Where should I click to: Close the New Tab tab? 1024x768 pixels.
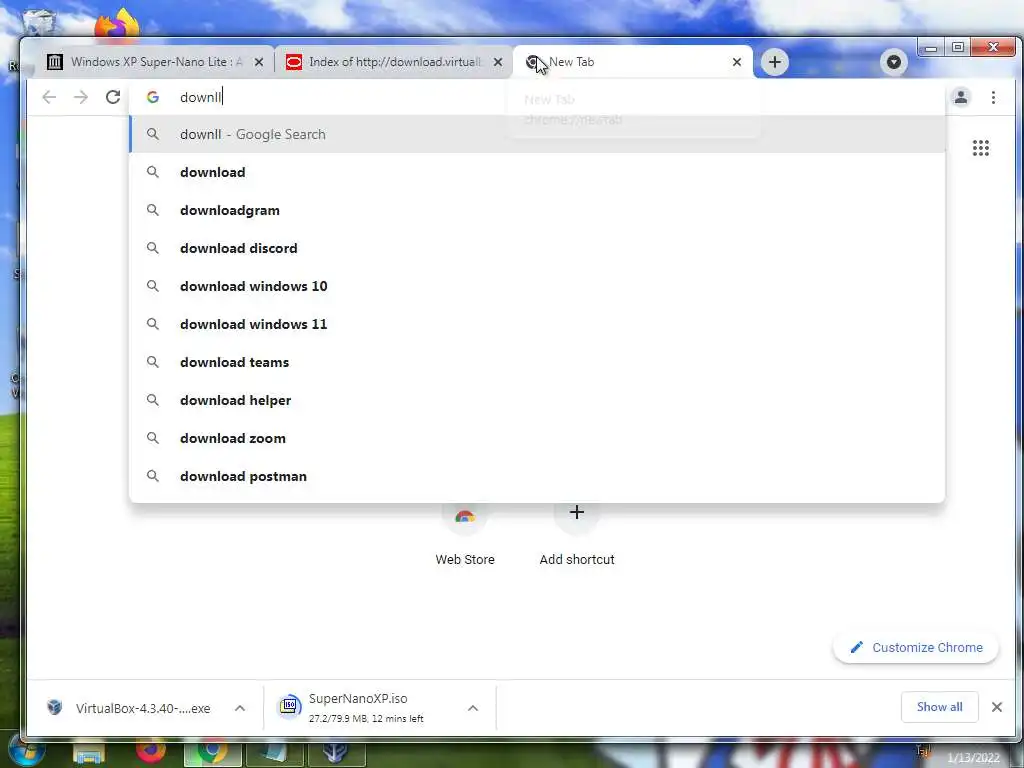point(737,62)
